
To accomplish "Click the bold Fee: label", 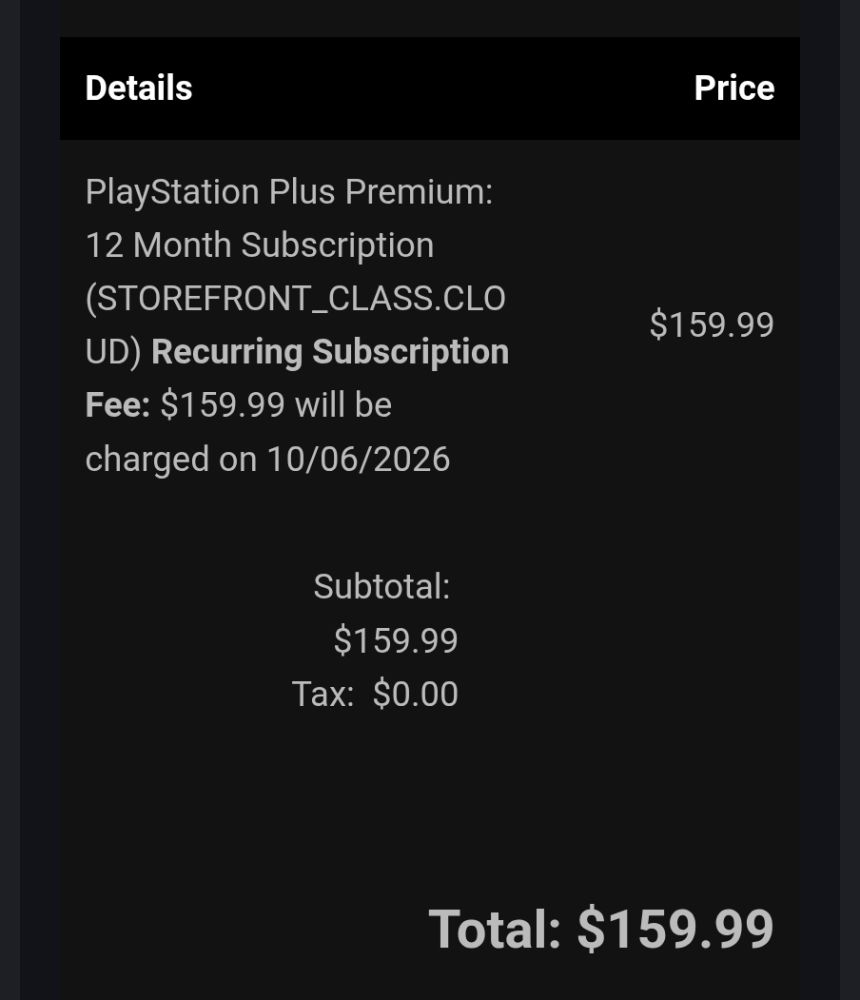I will pyautogui.click(x=117, y=405).
